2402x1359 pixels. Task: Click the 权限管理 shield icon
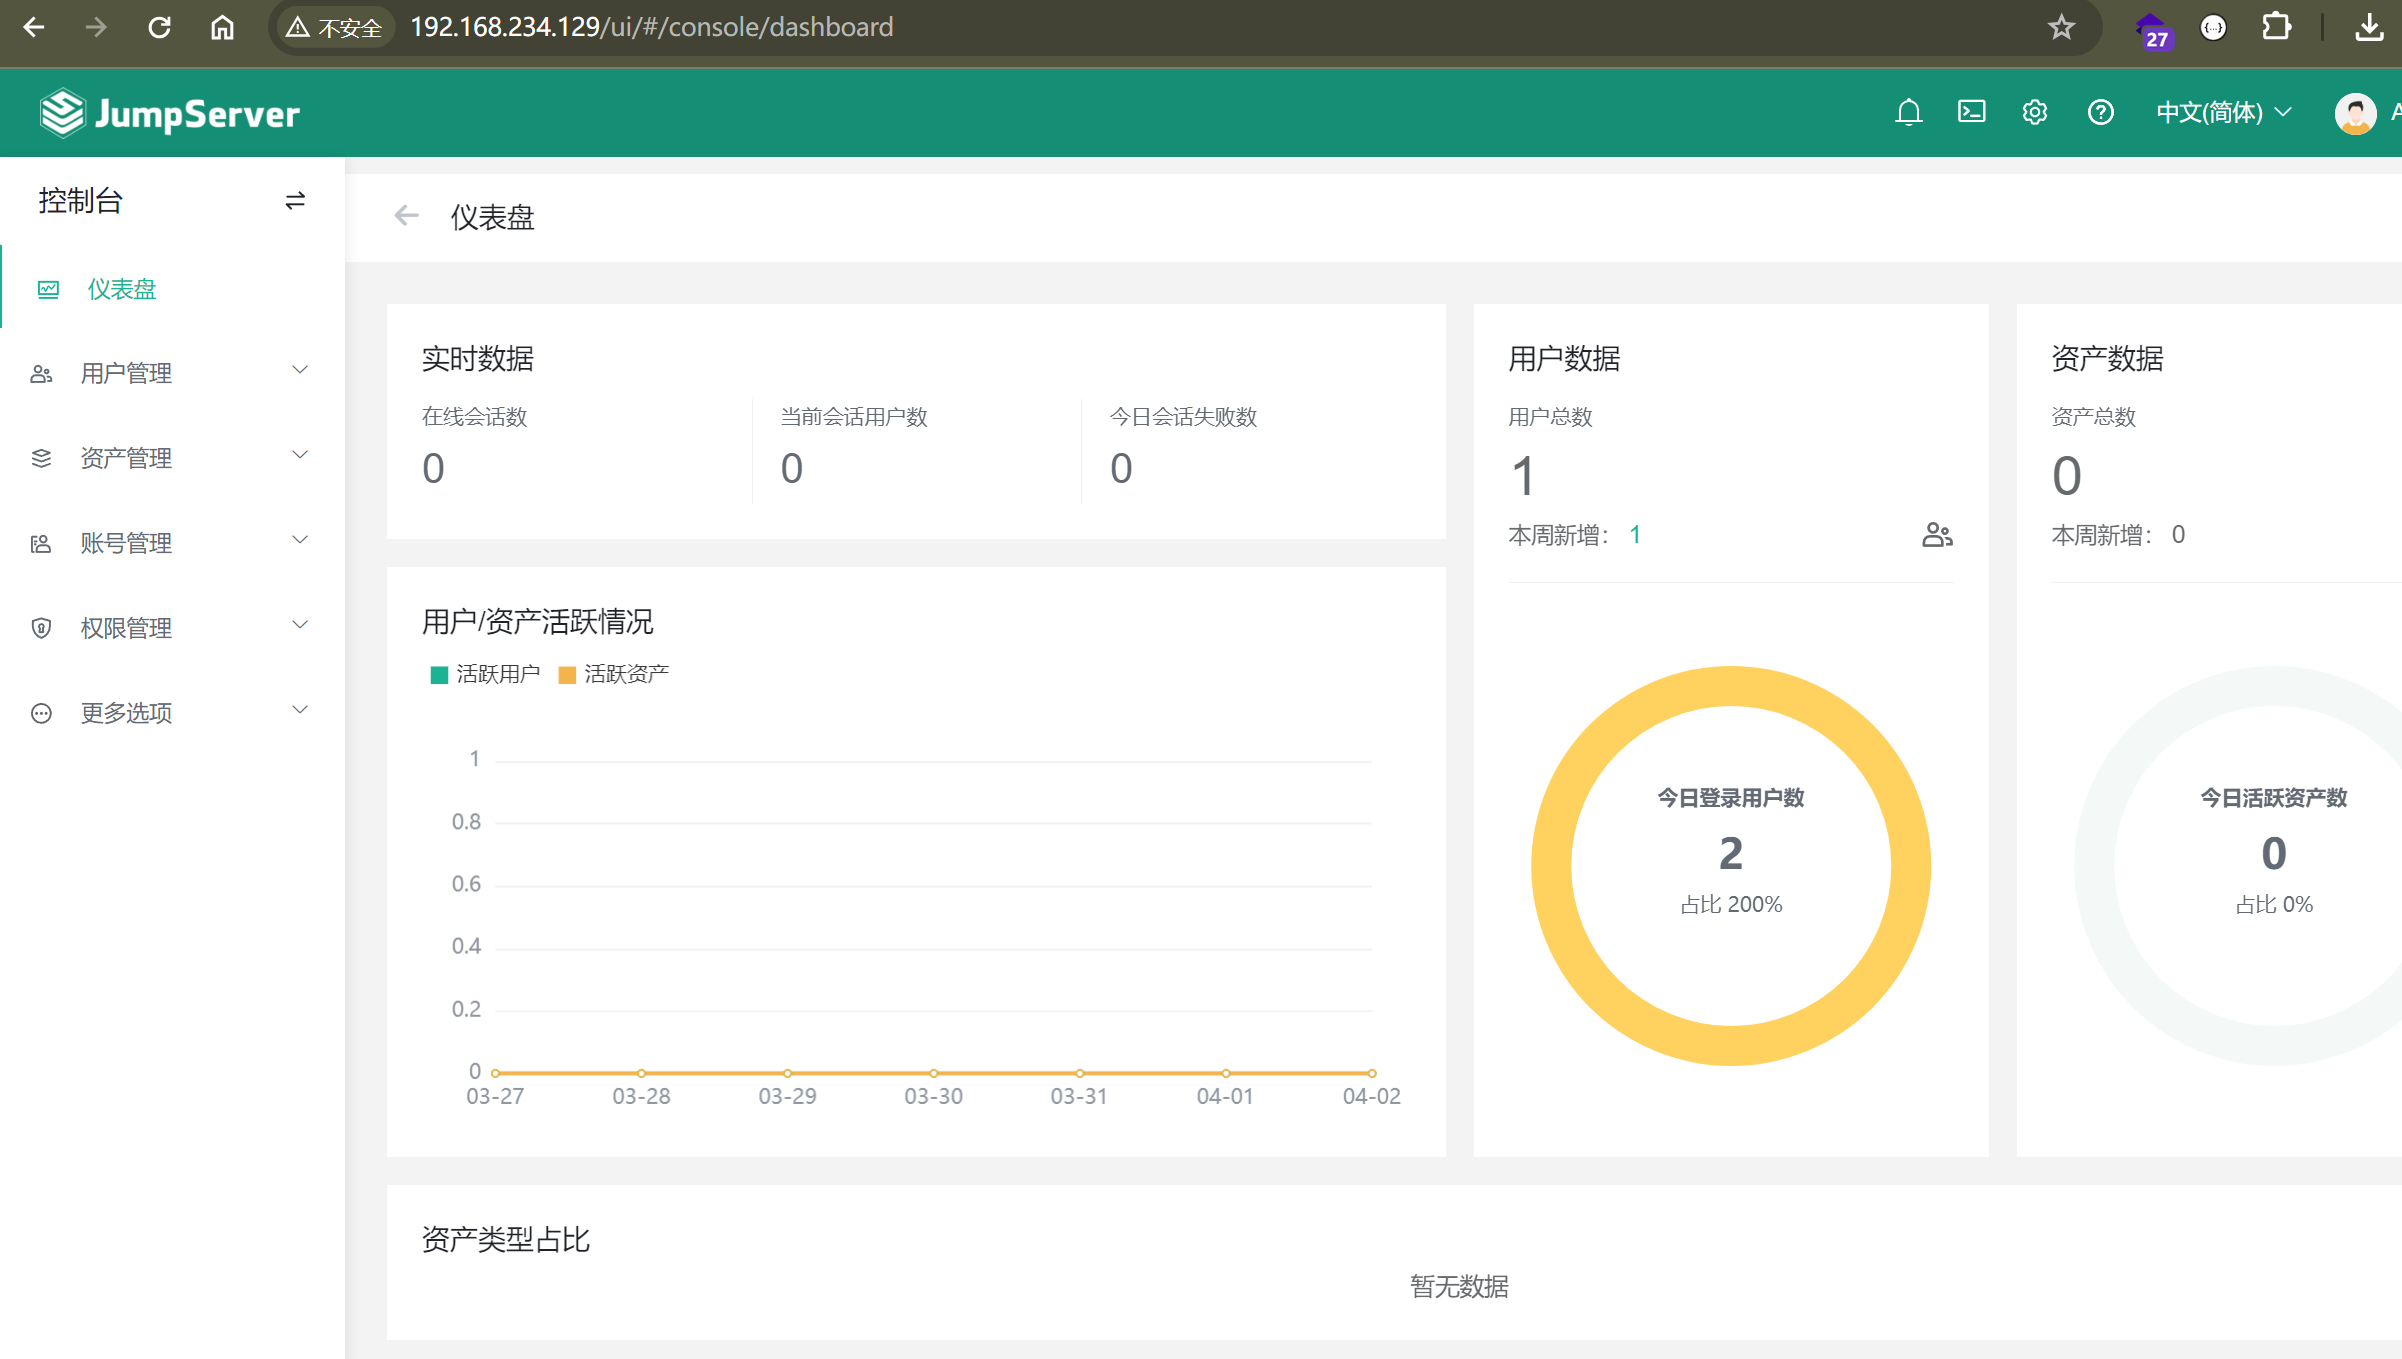[x=41, y=628]
